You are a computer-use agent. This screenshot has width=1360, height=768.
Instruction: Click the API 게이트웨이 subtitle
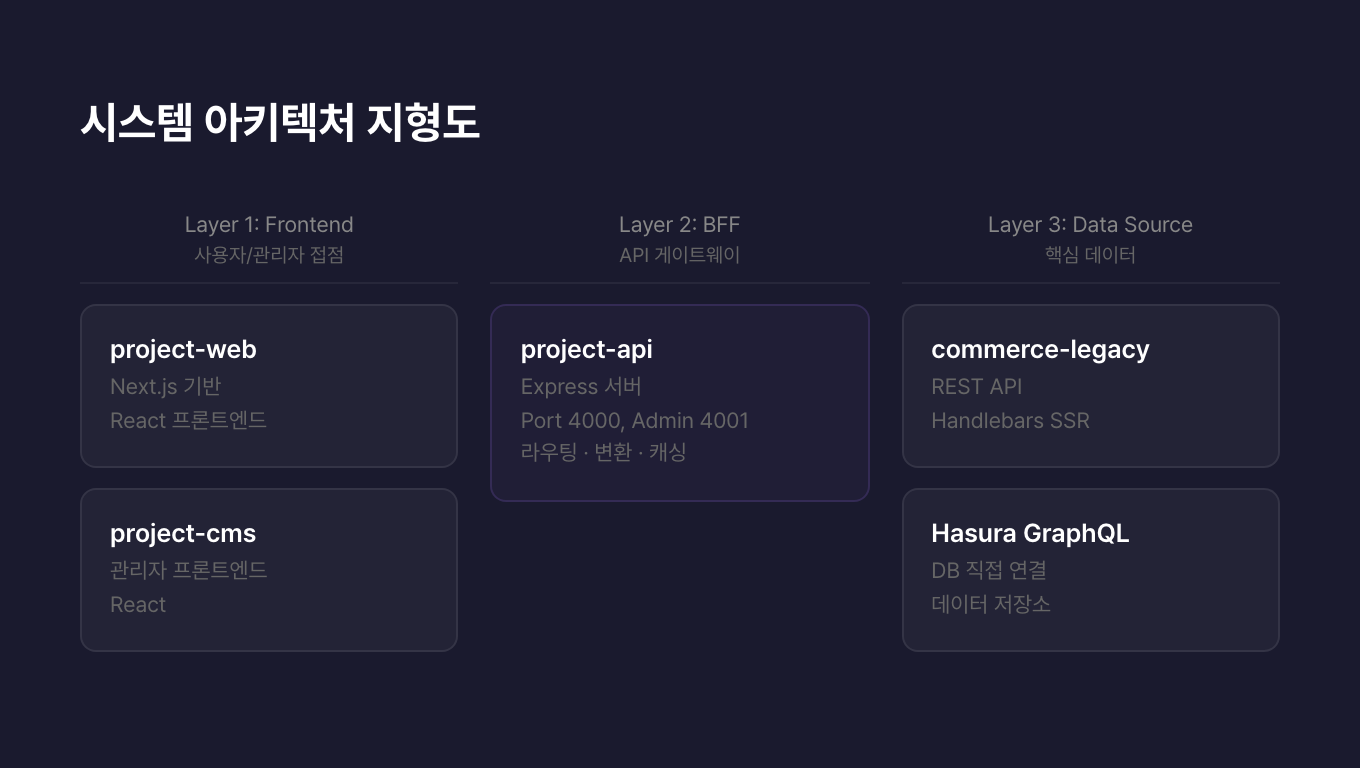679,255
